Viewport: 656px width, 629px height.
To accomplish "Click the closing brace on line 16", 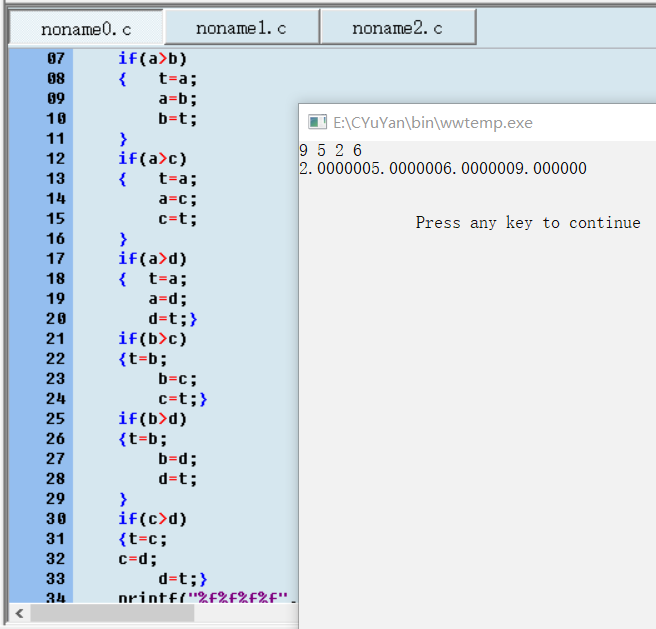I will pyautogui.click(x=123, y=239).
